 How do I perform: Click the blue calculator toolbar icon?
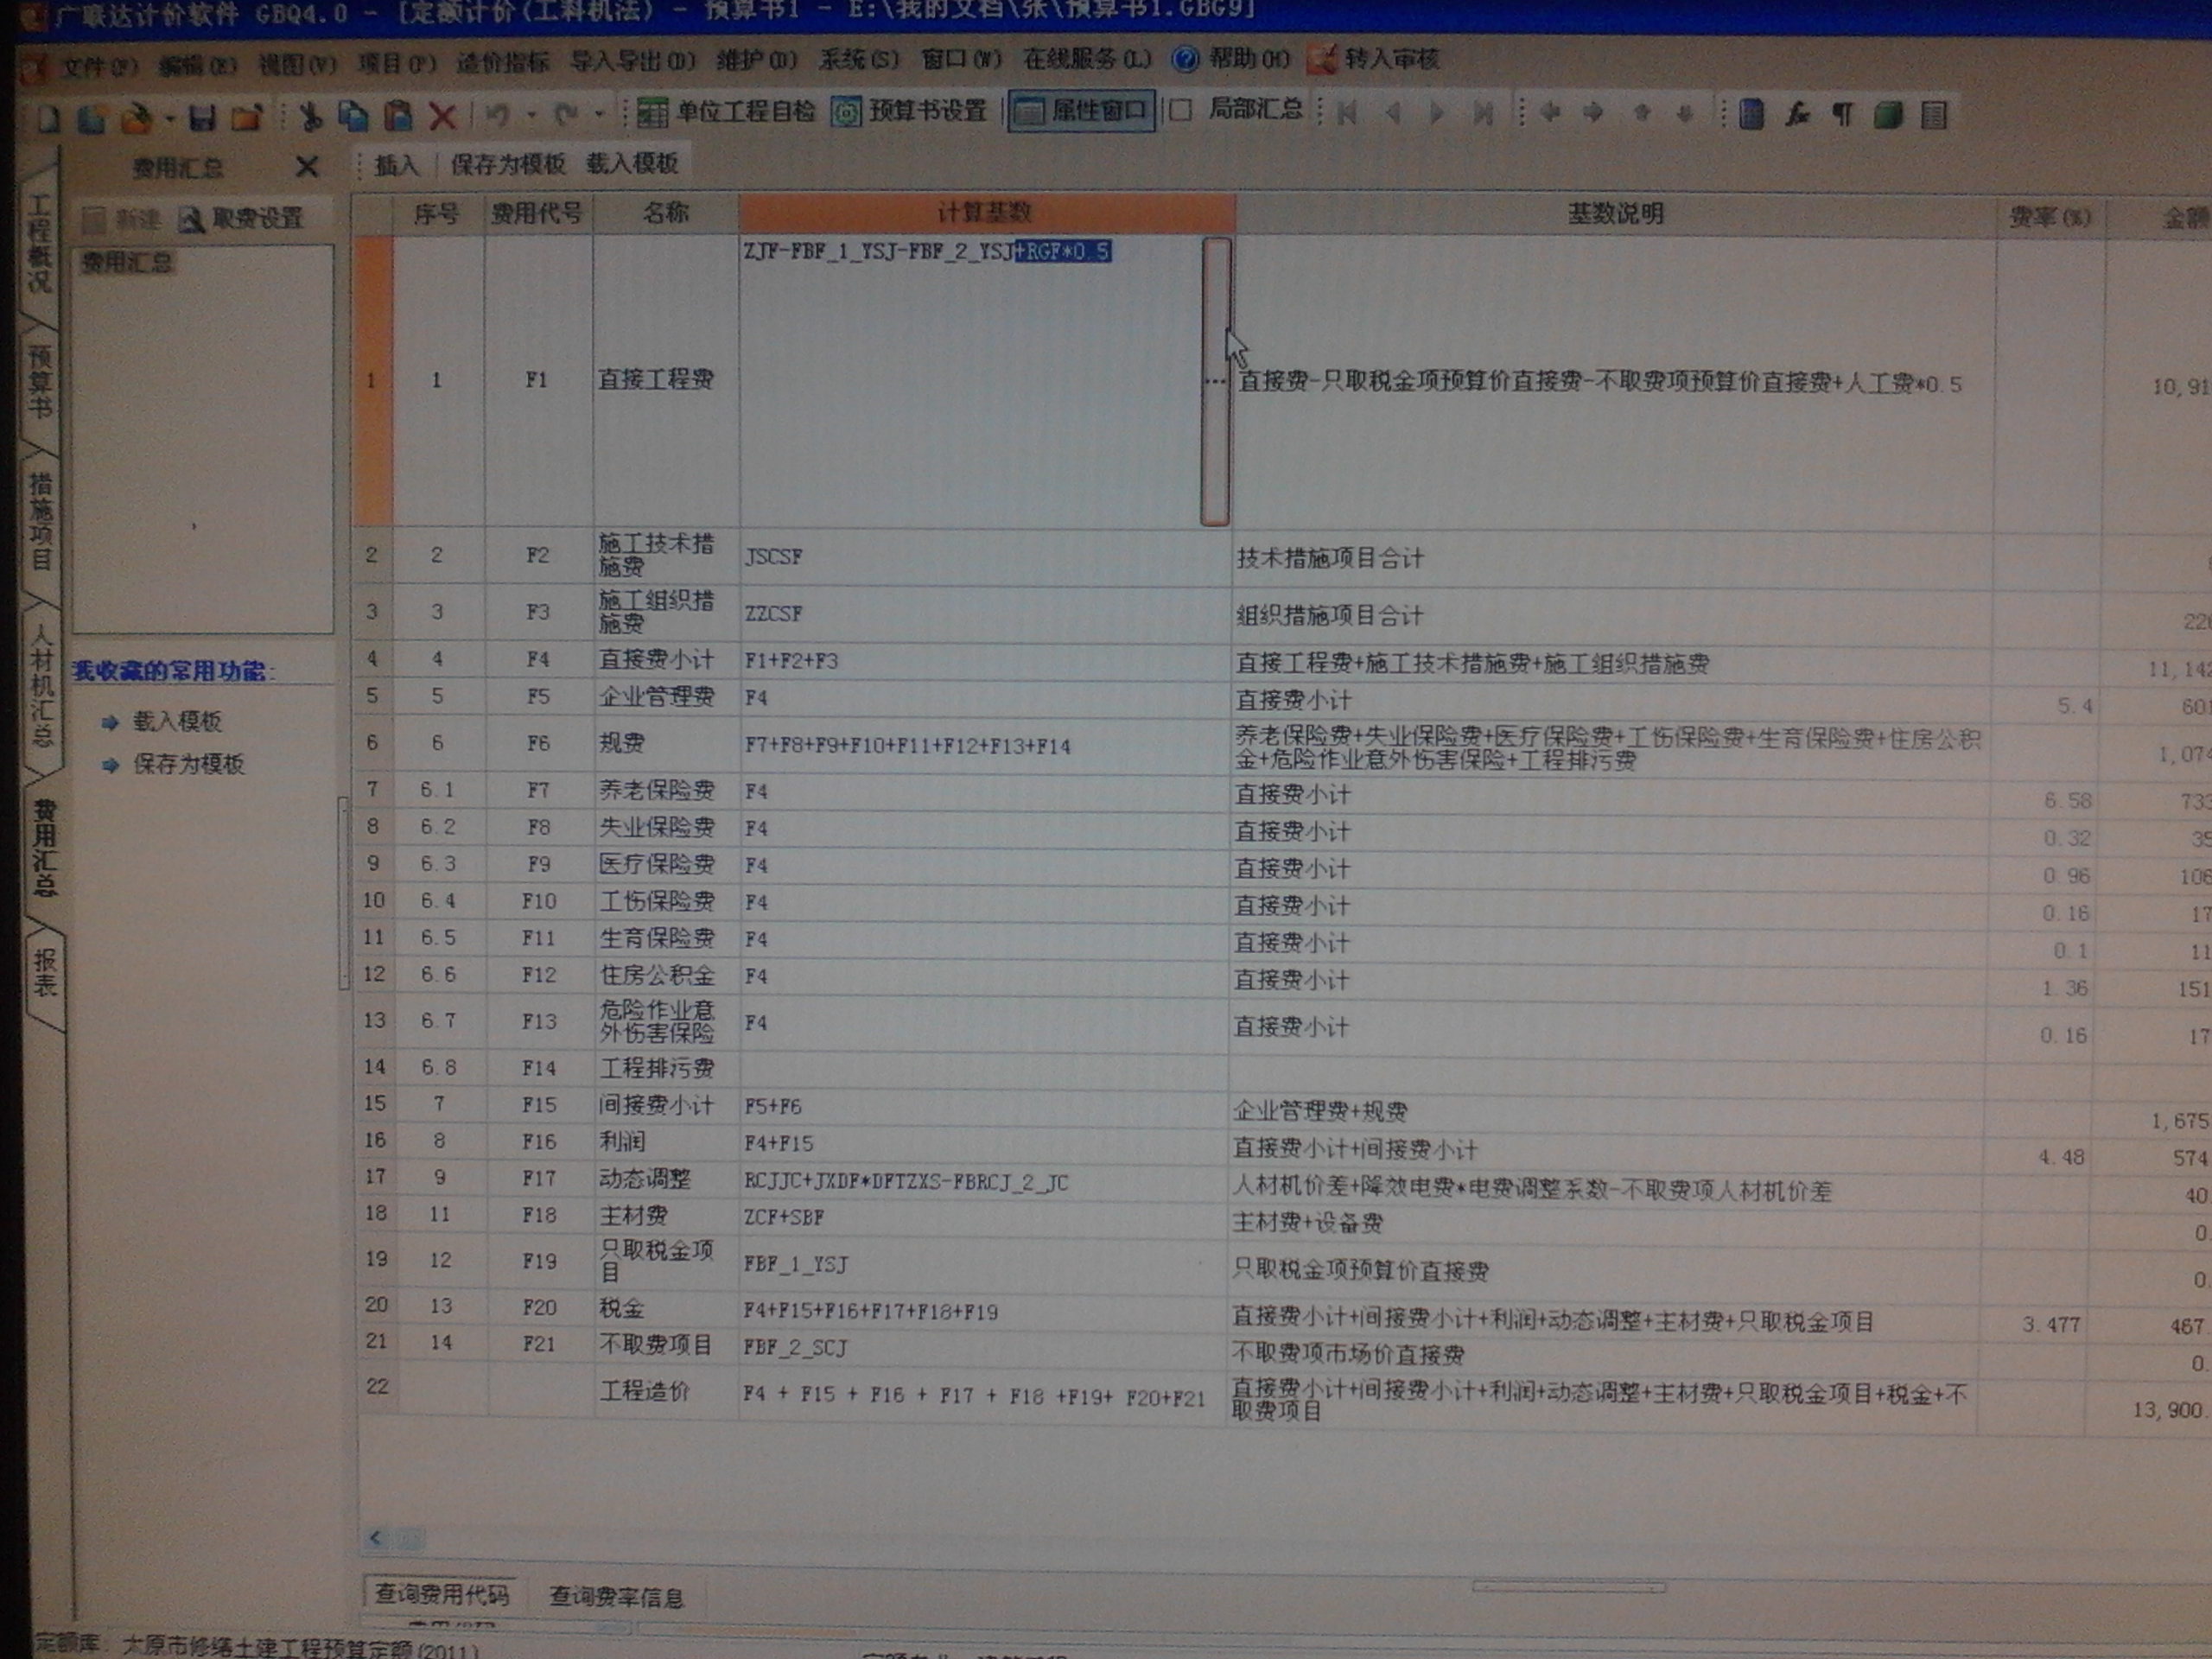click(x=1751, y=114)
